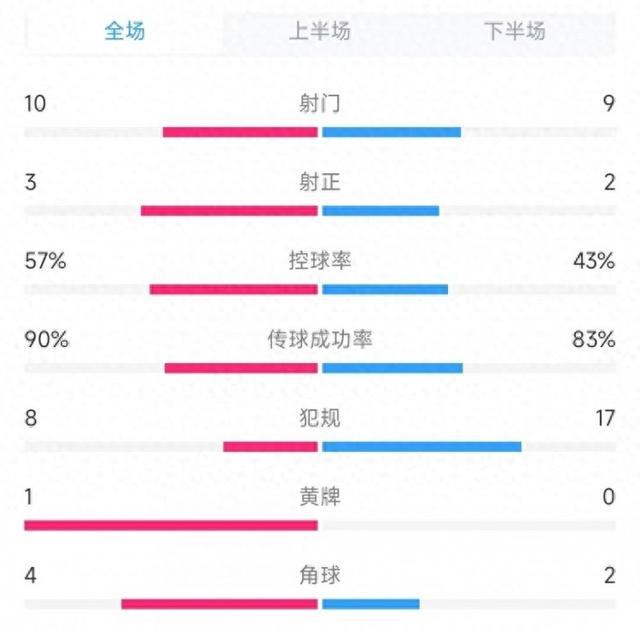Click the blue 犯规 bar
Image resolution: width=640 pixels, height=631 pixels.
422,447
